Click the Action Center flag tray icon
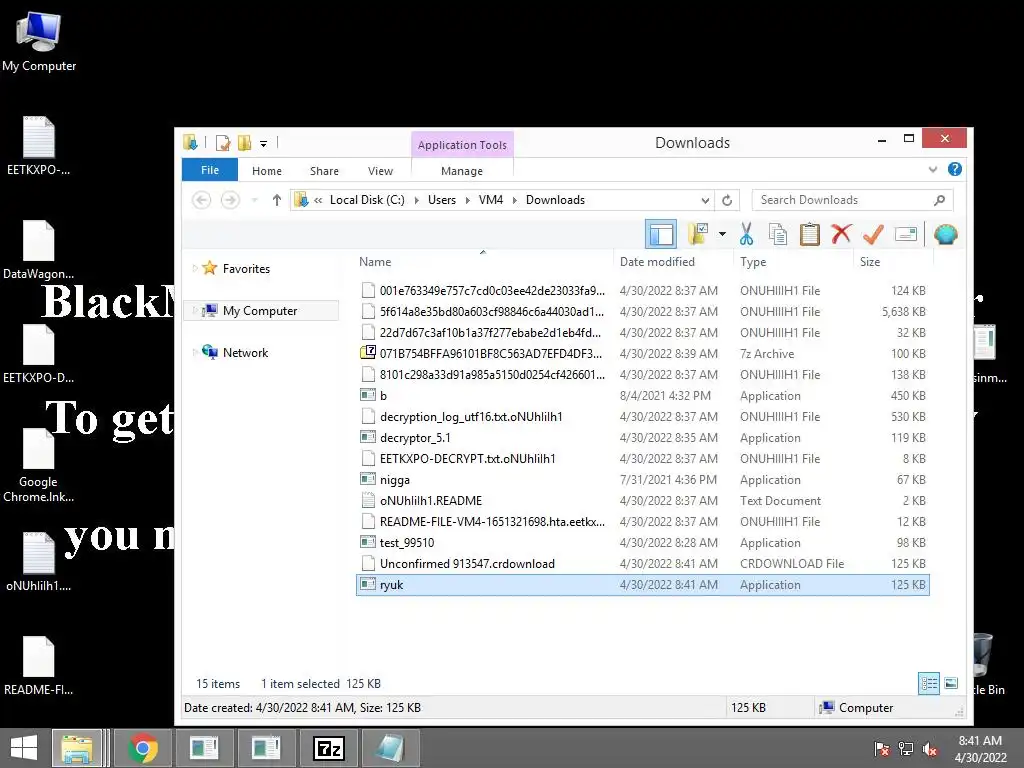 882,749
